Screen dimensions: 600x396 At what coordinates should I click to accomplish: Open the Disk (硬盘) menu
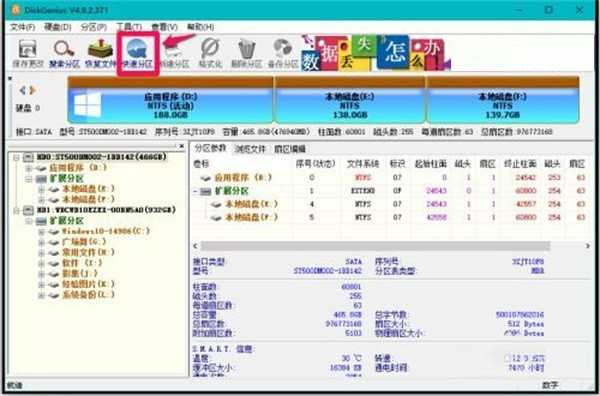58,27
